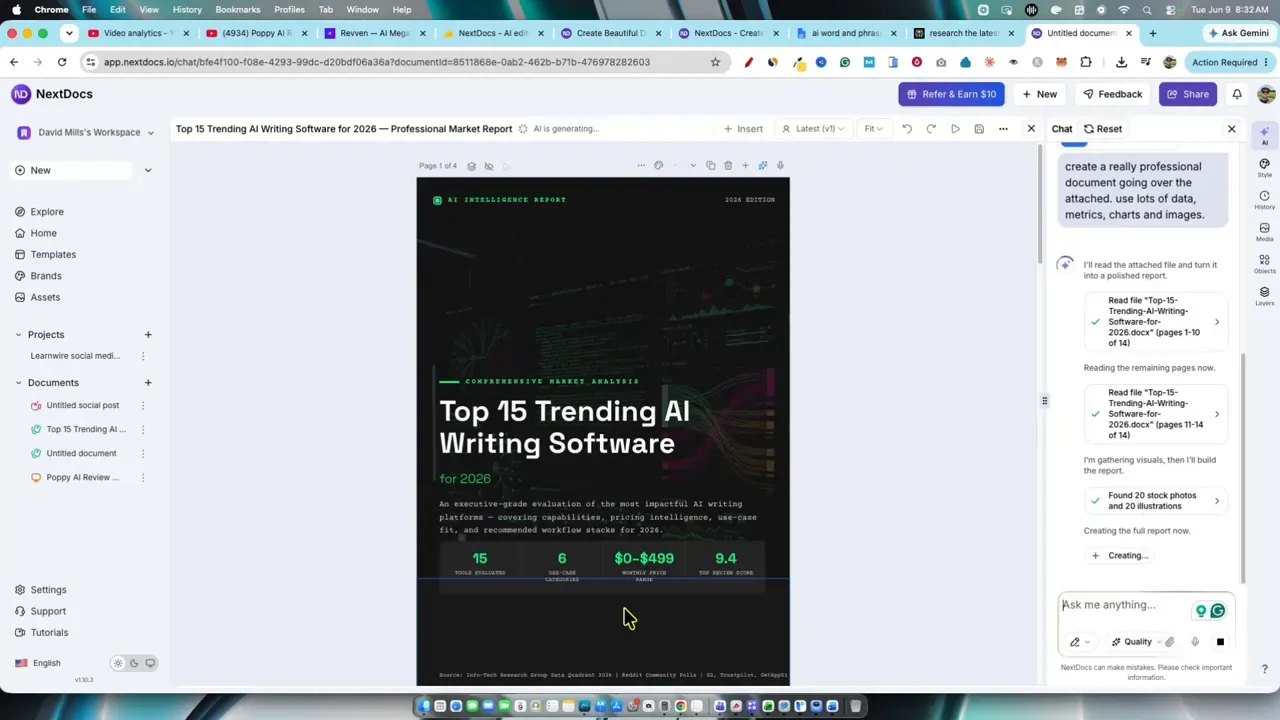1280x720 pixels.
Task: Click the microphone icon in chat input
Action: coord(1195,642)
